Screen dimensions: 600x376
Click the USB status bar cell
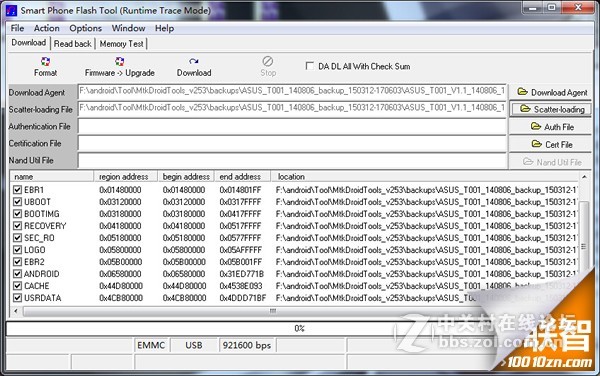click(x=194, y=345)
